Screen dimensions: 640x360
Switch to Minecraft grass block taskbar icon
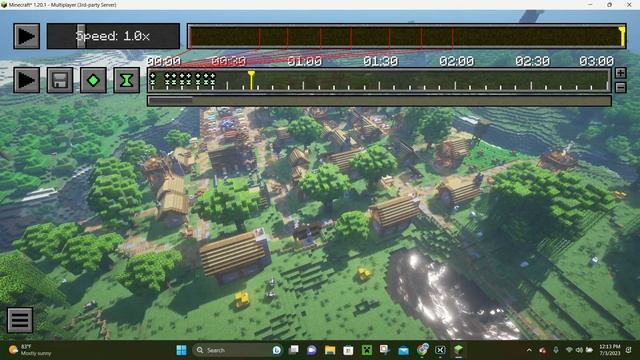(459, 350)
